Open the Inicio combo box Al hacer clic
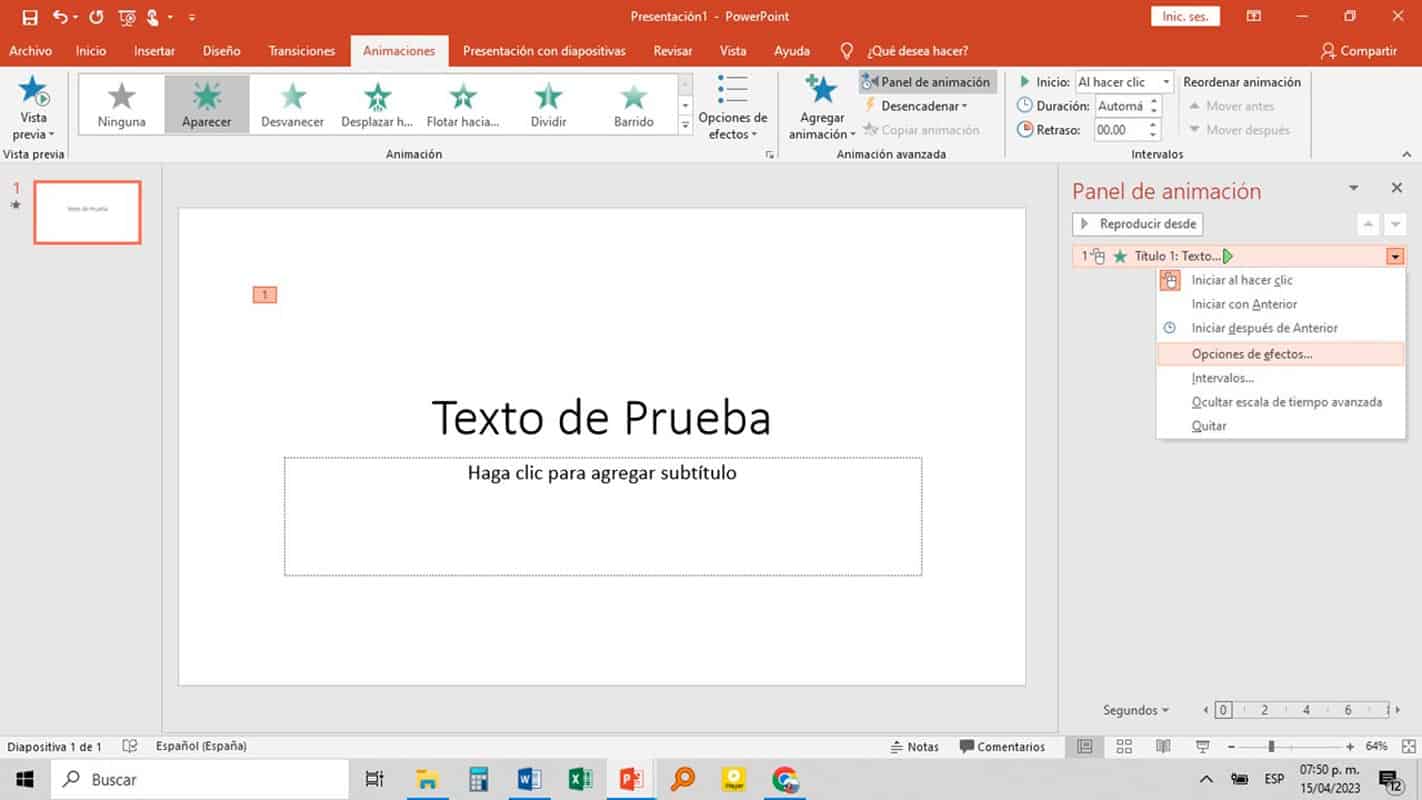Screen dimensions: 1422x800 coord(1124,82)
